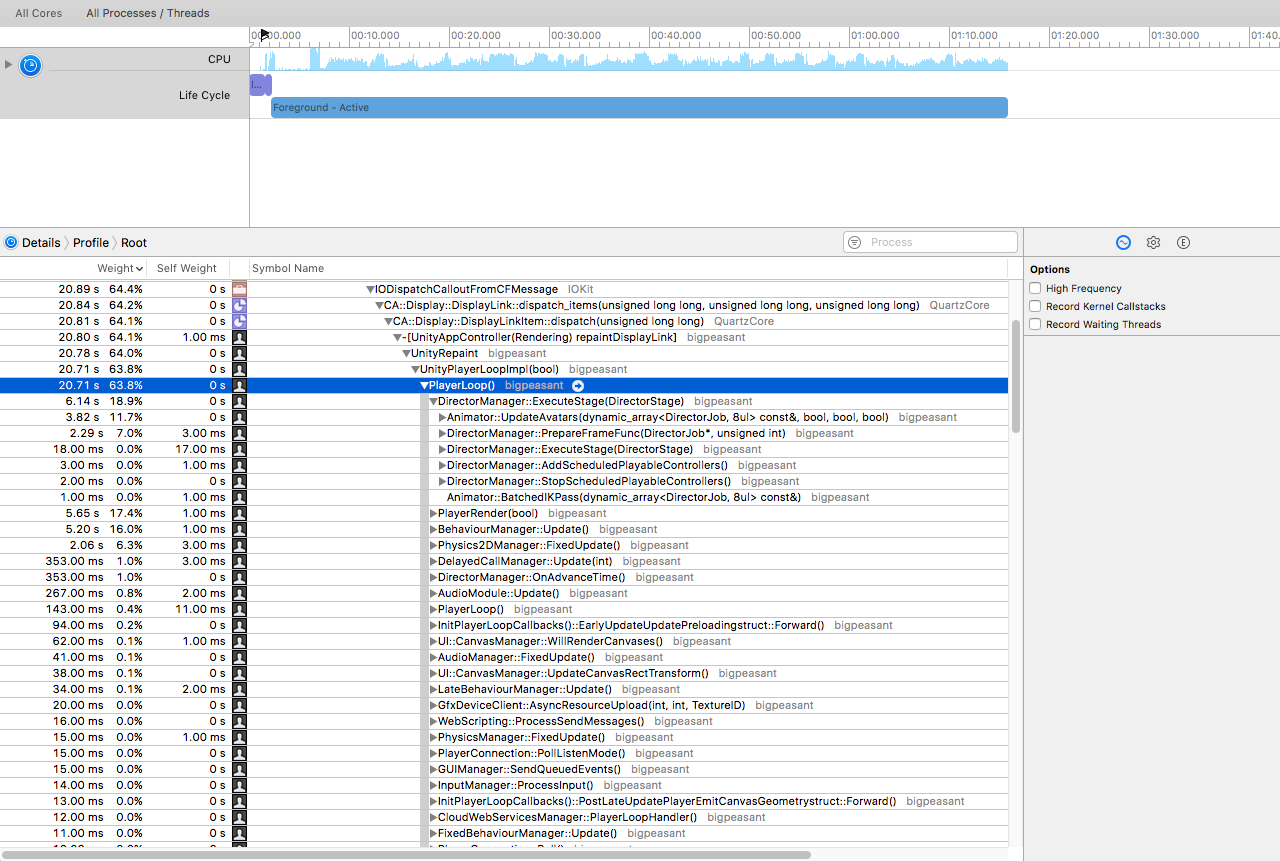The height and width of the screenshot is (861, 1280).
Task: Select All Processes / Threads tab
Action: 148,13
